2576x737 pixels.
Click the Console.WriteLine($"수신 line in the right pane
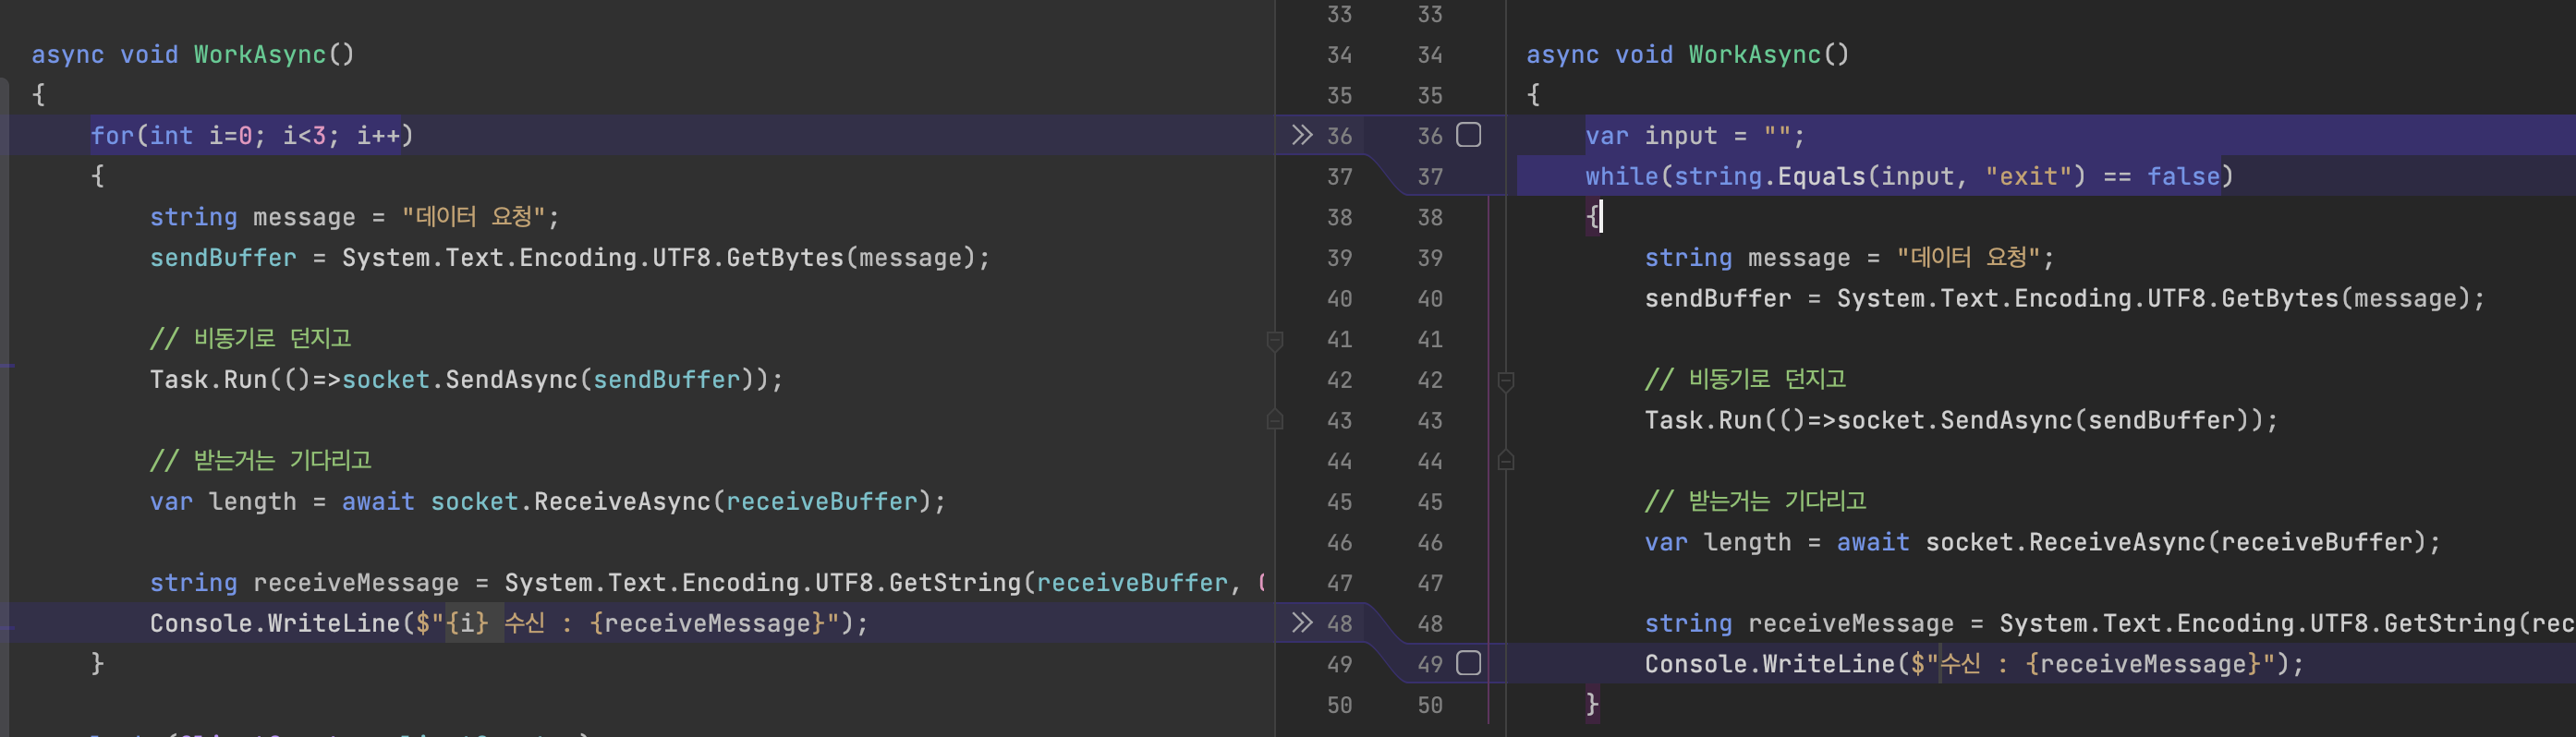(1974, 664)
